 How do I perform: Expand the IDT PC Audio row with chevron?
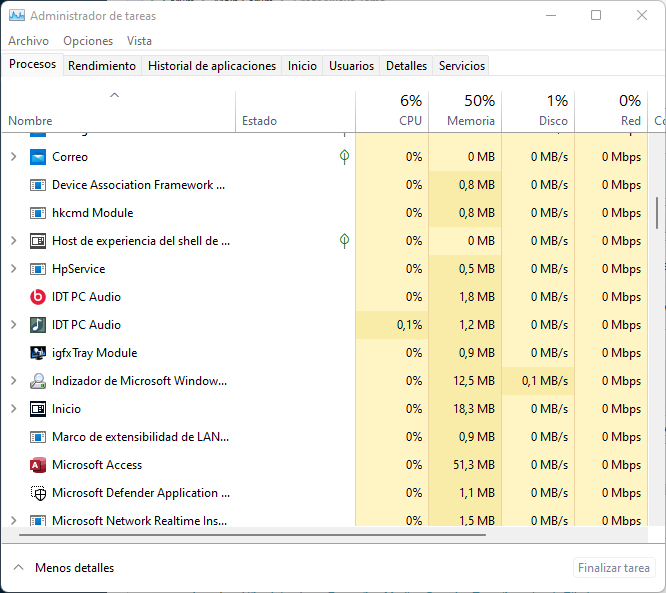14,325
